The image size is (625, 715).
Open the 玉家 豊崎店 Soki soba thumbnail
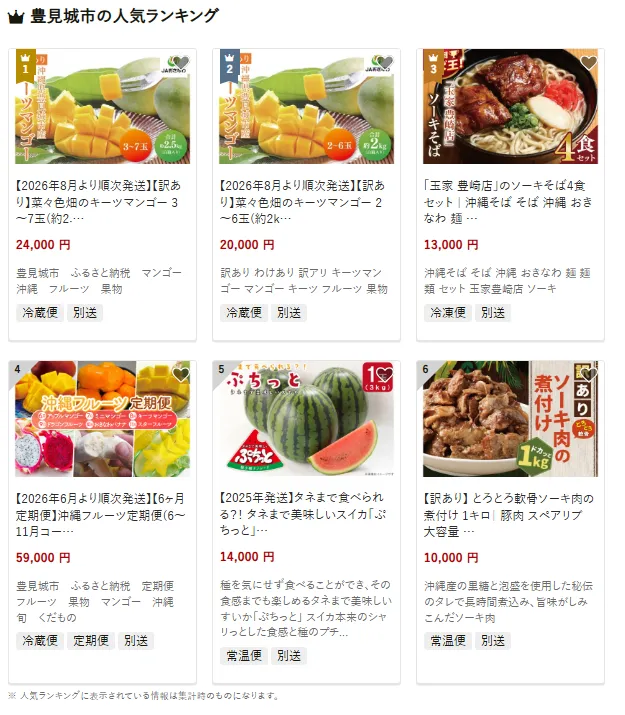pos(510,106)
